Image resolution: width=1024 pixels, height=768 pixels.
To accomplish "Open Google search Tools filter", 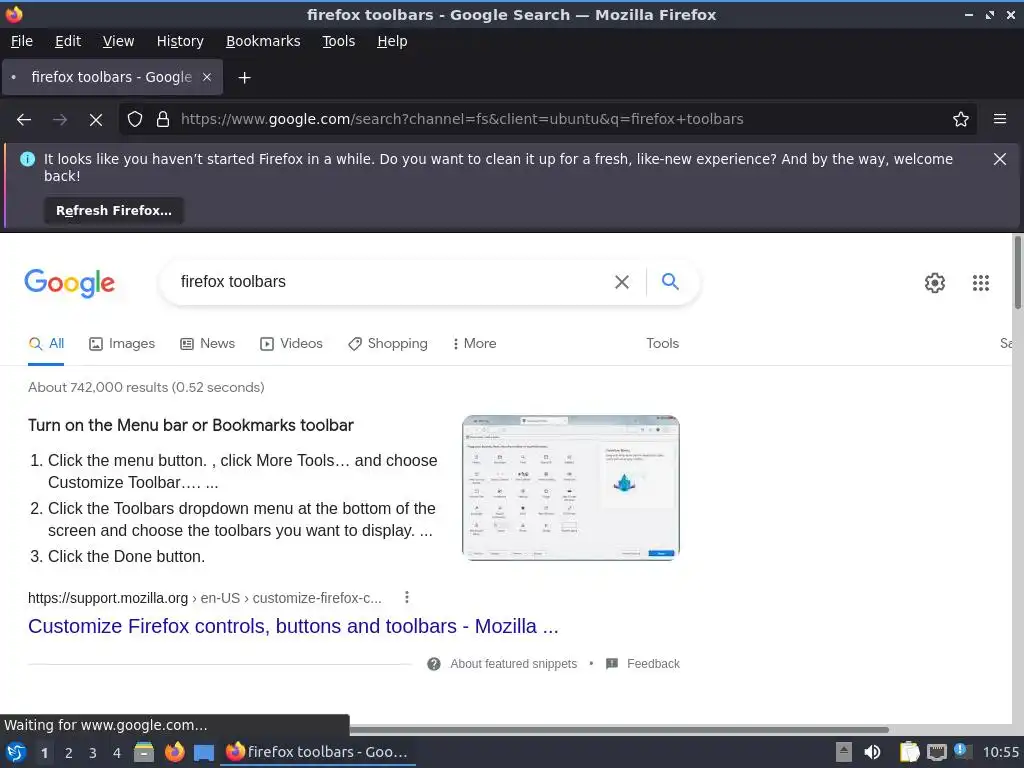I will (x=662, y=344).
